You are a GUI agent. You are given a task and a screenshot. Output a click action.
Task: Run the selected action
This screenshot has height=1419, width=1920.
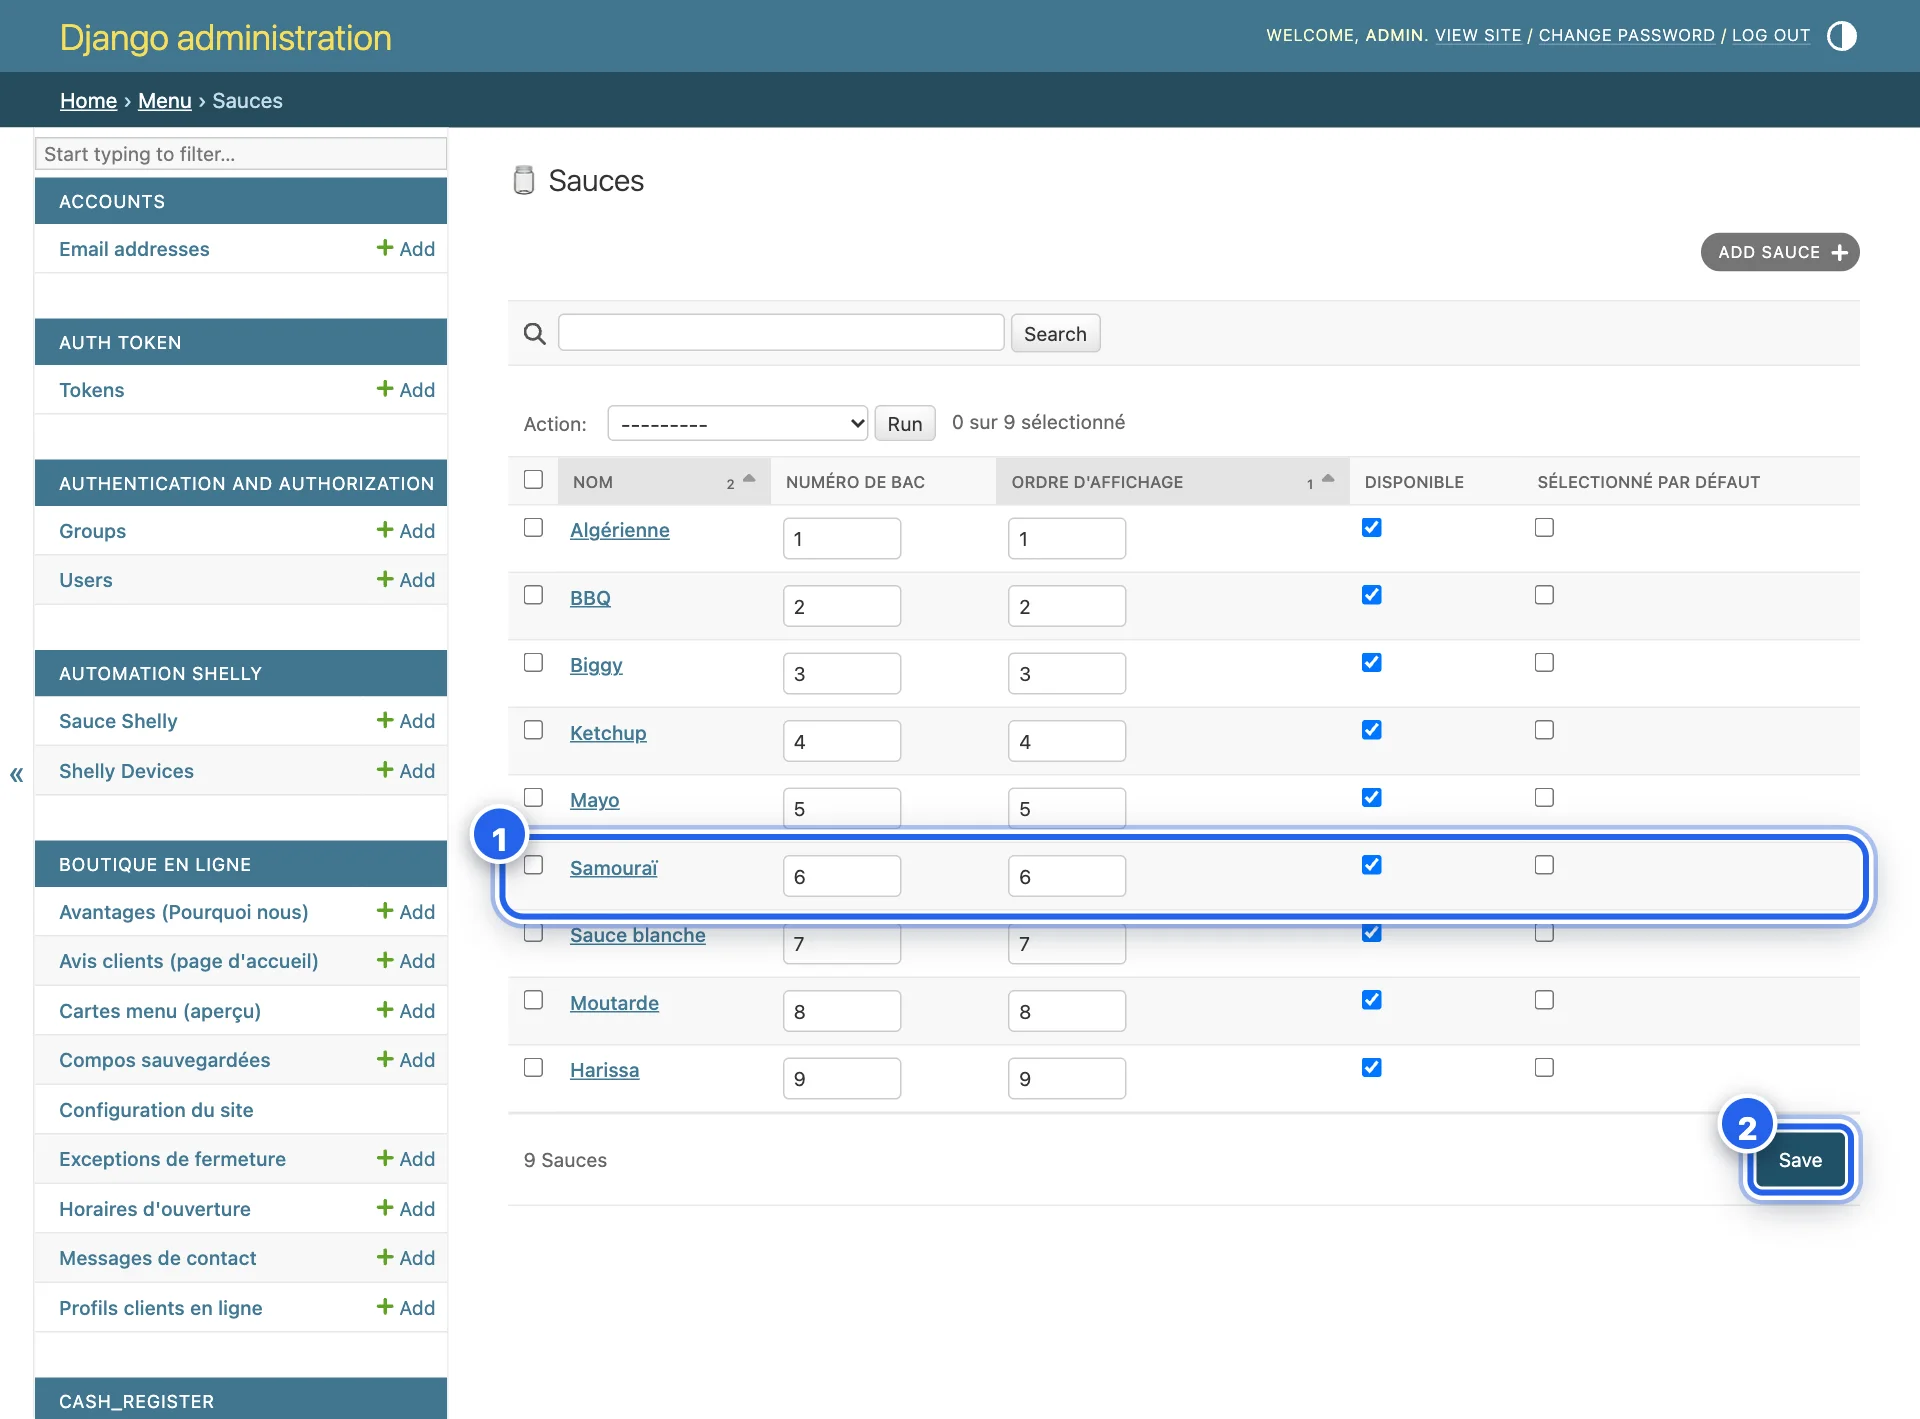(x=905, y=423)
